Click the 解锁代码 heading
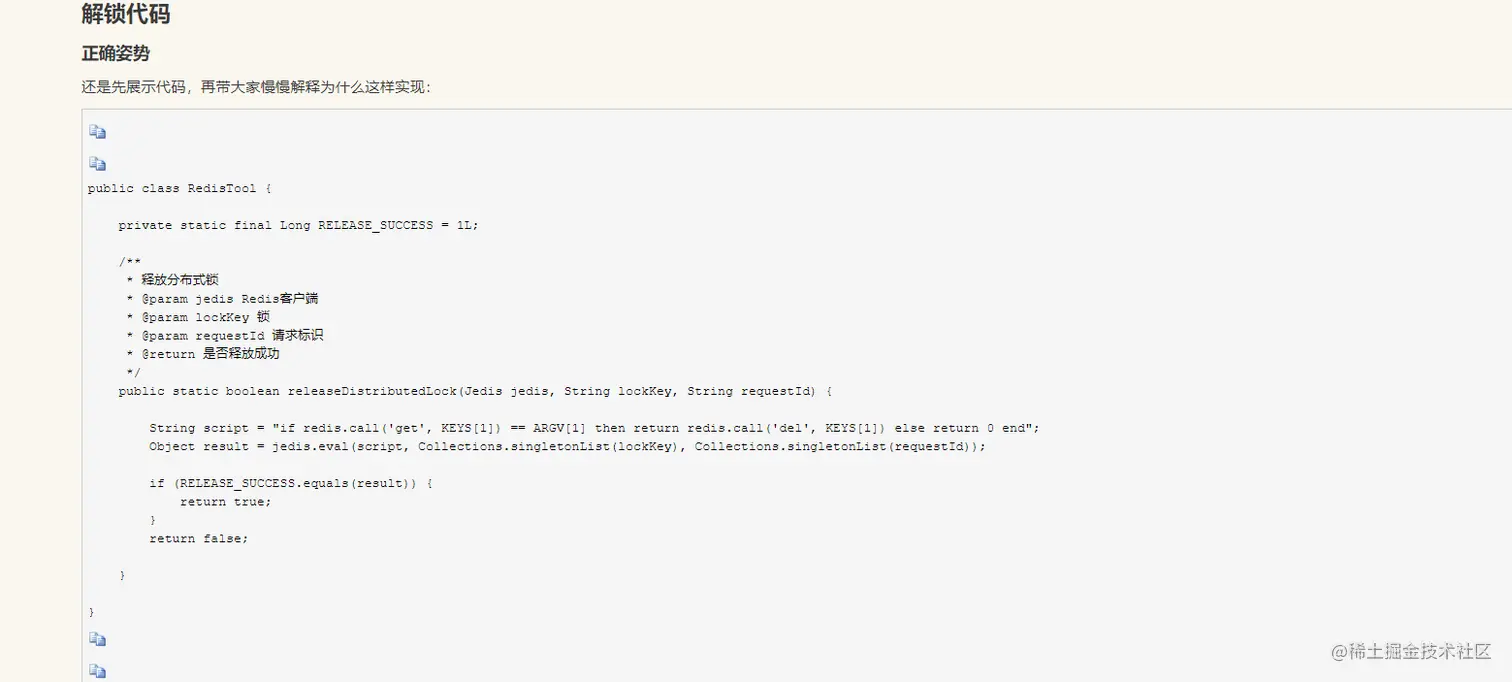1512x682 pixels. pos(125,15)
